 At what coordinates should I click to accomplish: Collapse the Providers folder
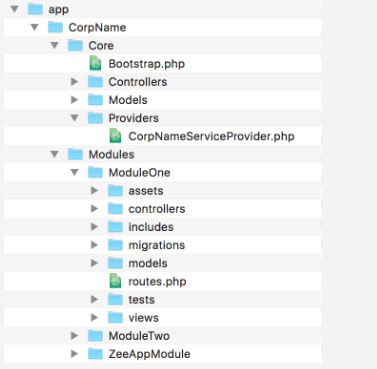(75, 118)
